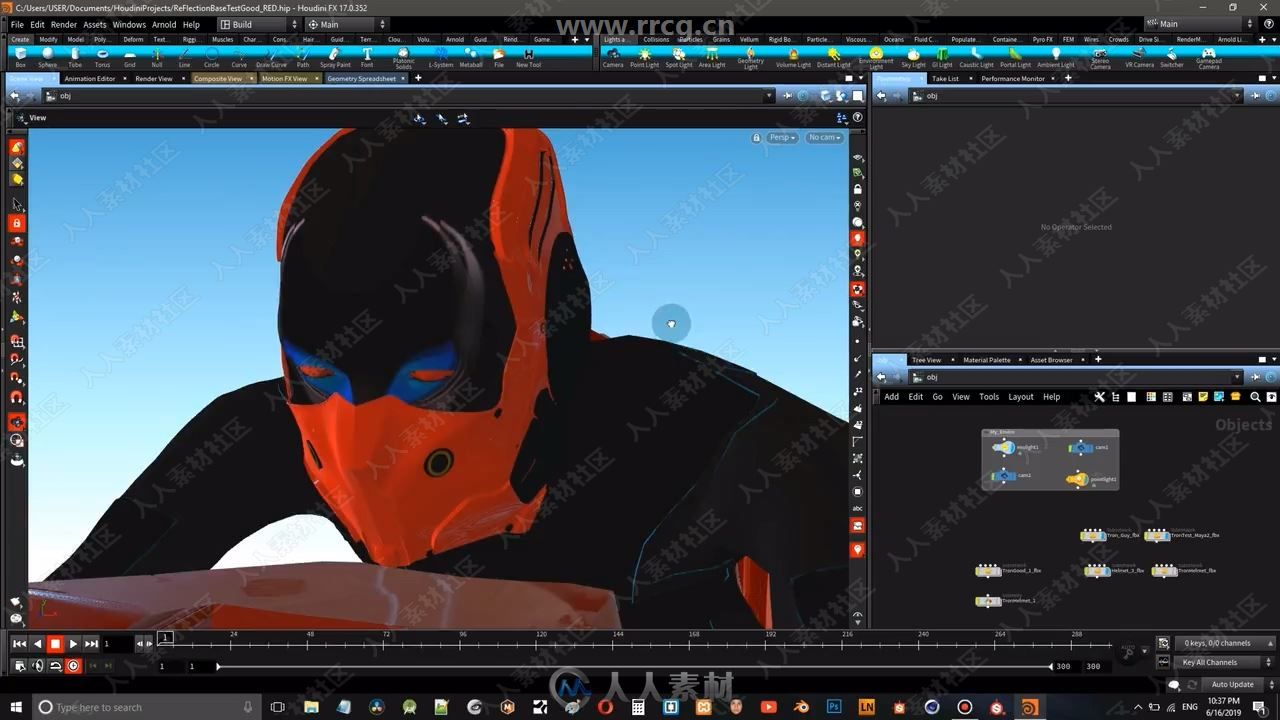Image resolution: width=1280 pixels, height=720 pixels.
Task: Expand parameters pane path dropdown arrow
Action: pos(1237,96)
